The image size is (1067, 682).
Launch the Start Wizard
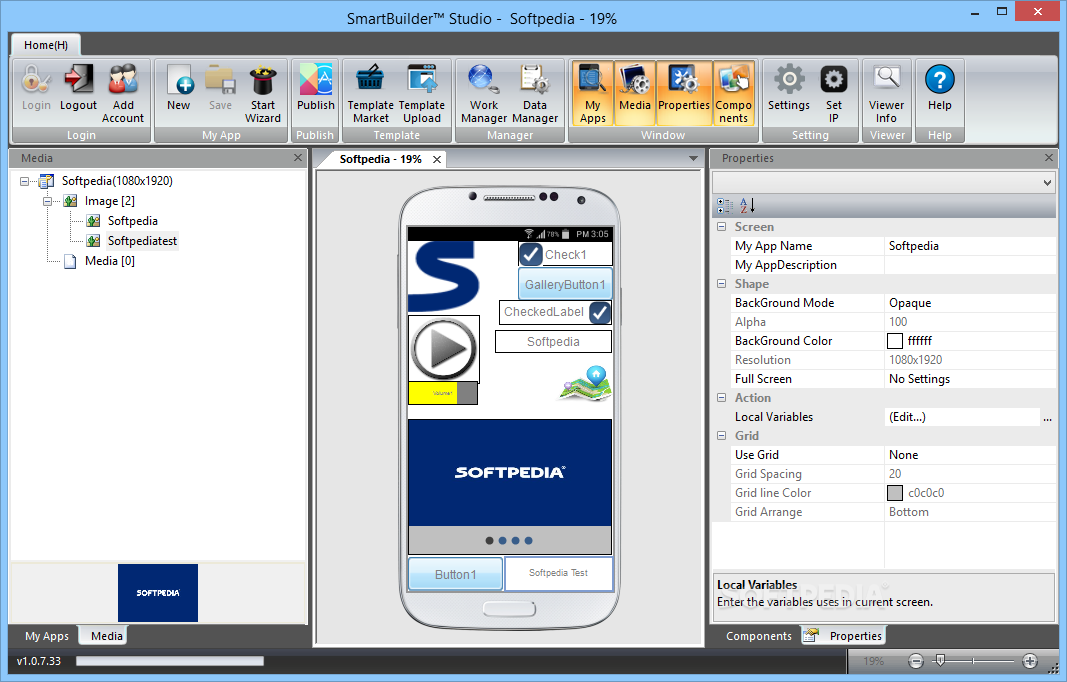263,94
